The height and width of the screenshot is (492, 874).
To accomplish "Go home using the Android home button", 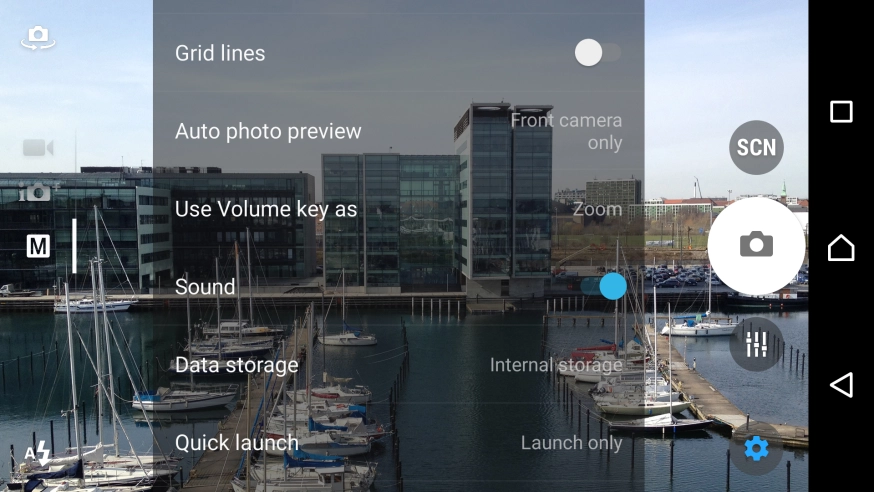I will pyautogui.click(x=841, y=247).
